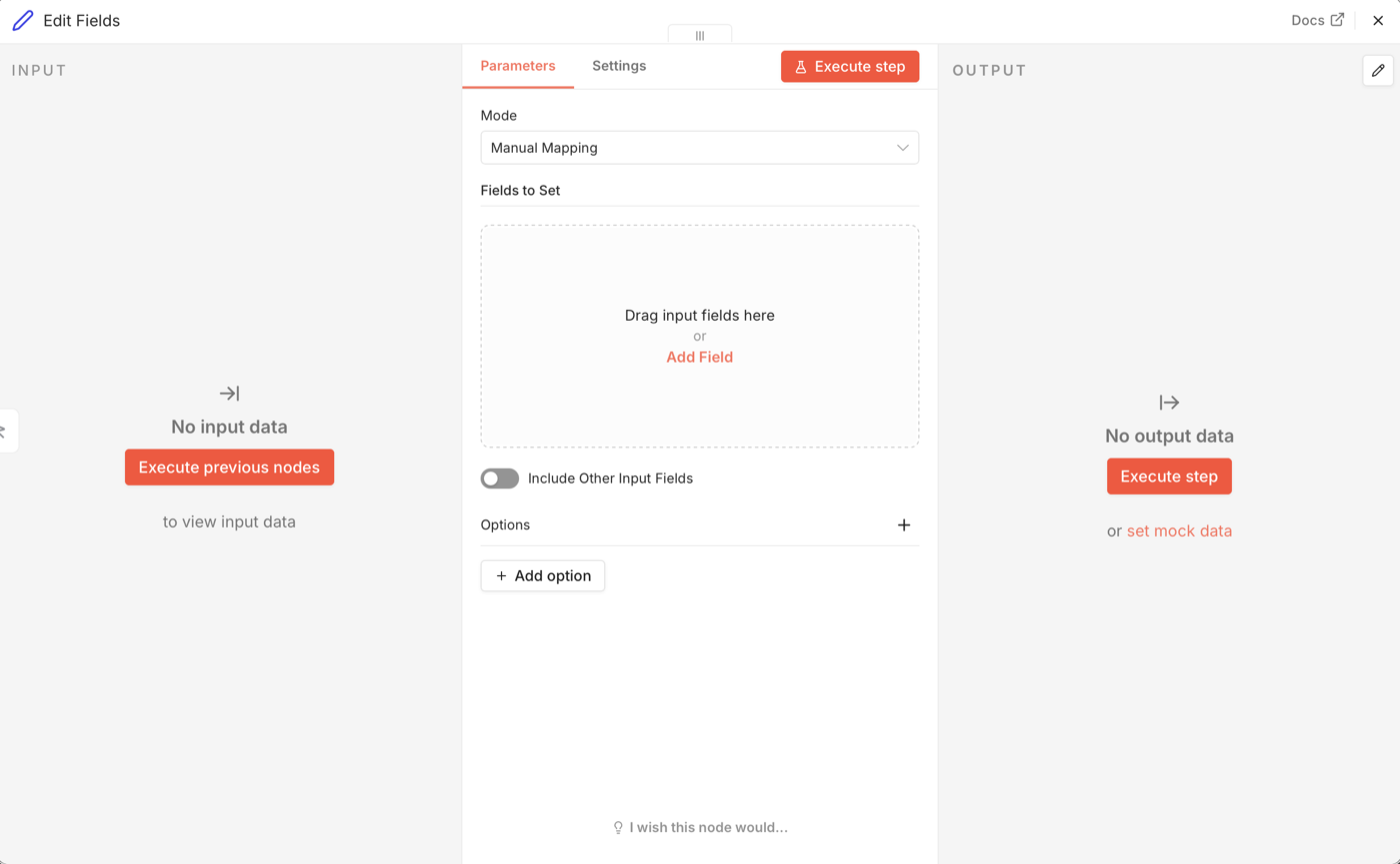Open the Mode dropdown
This screenshot has width=1400, height=864.
tap(700, 148)
